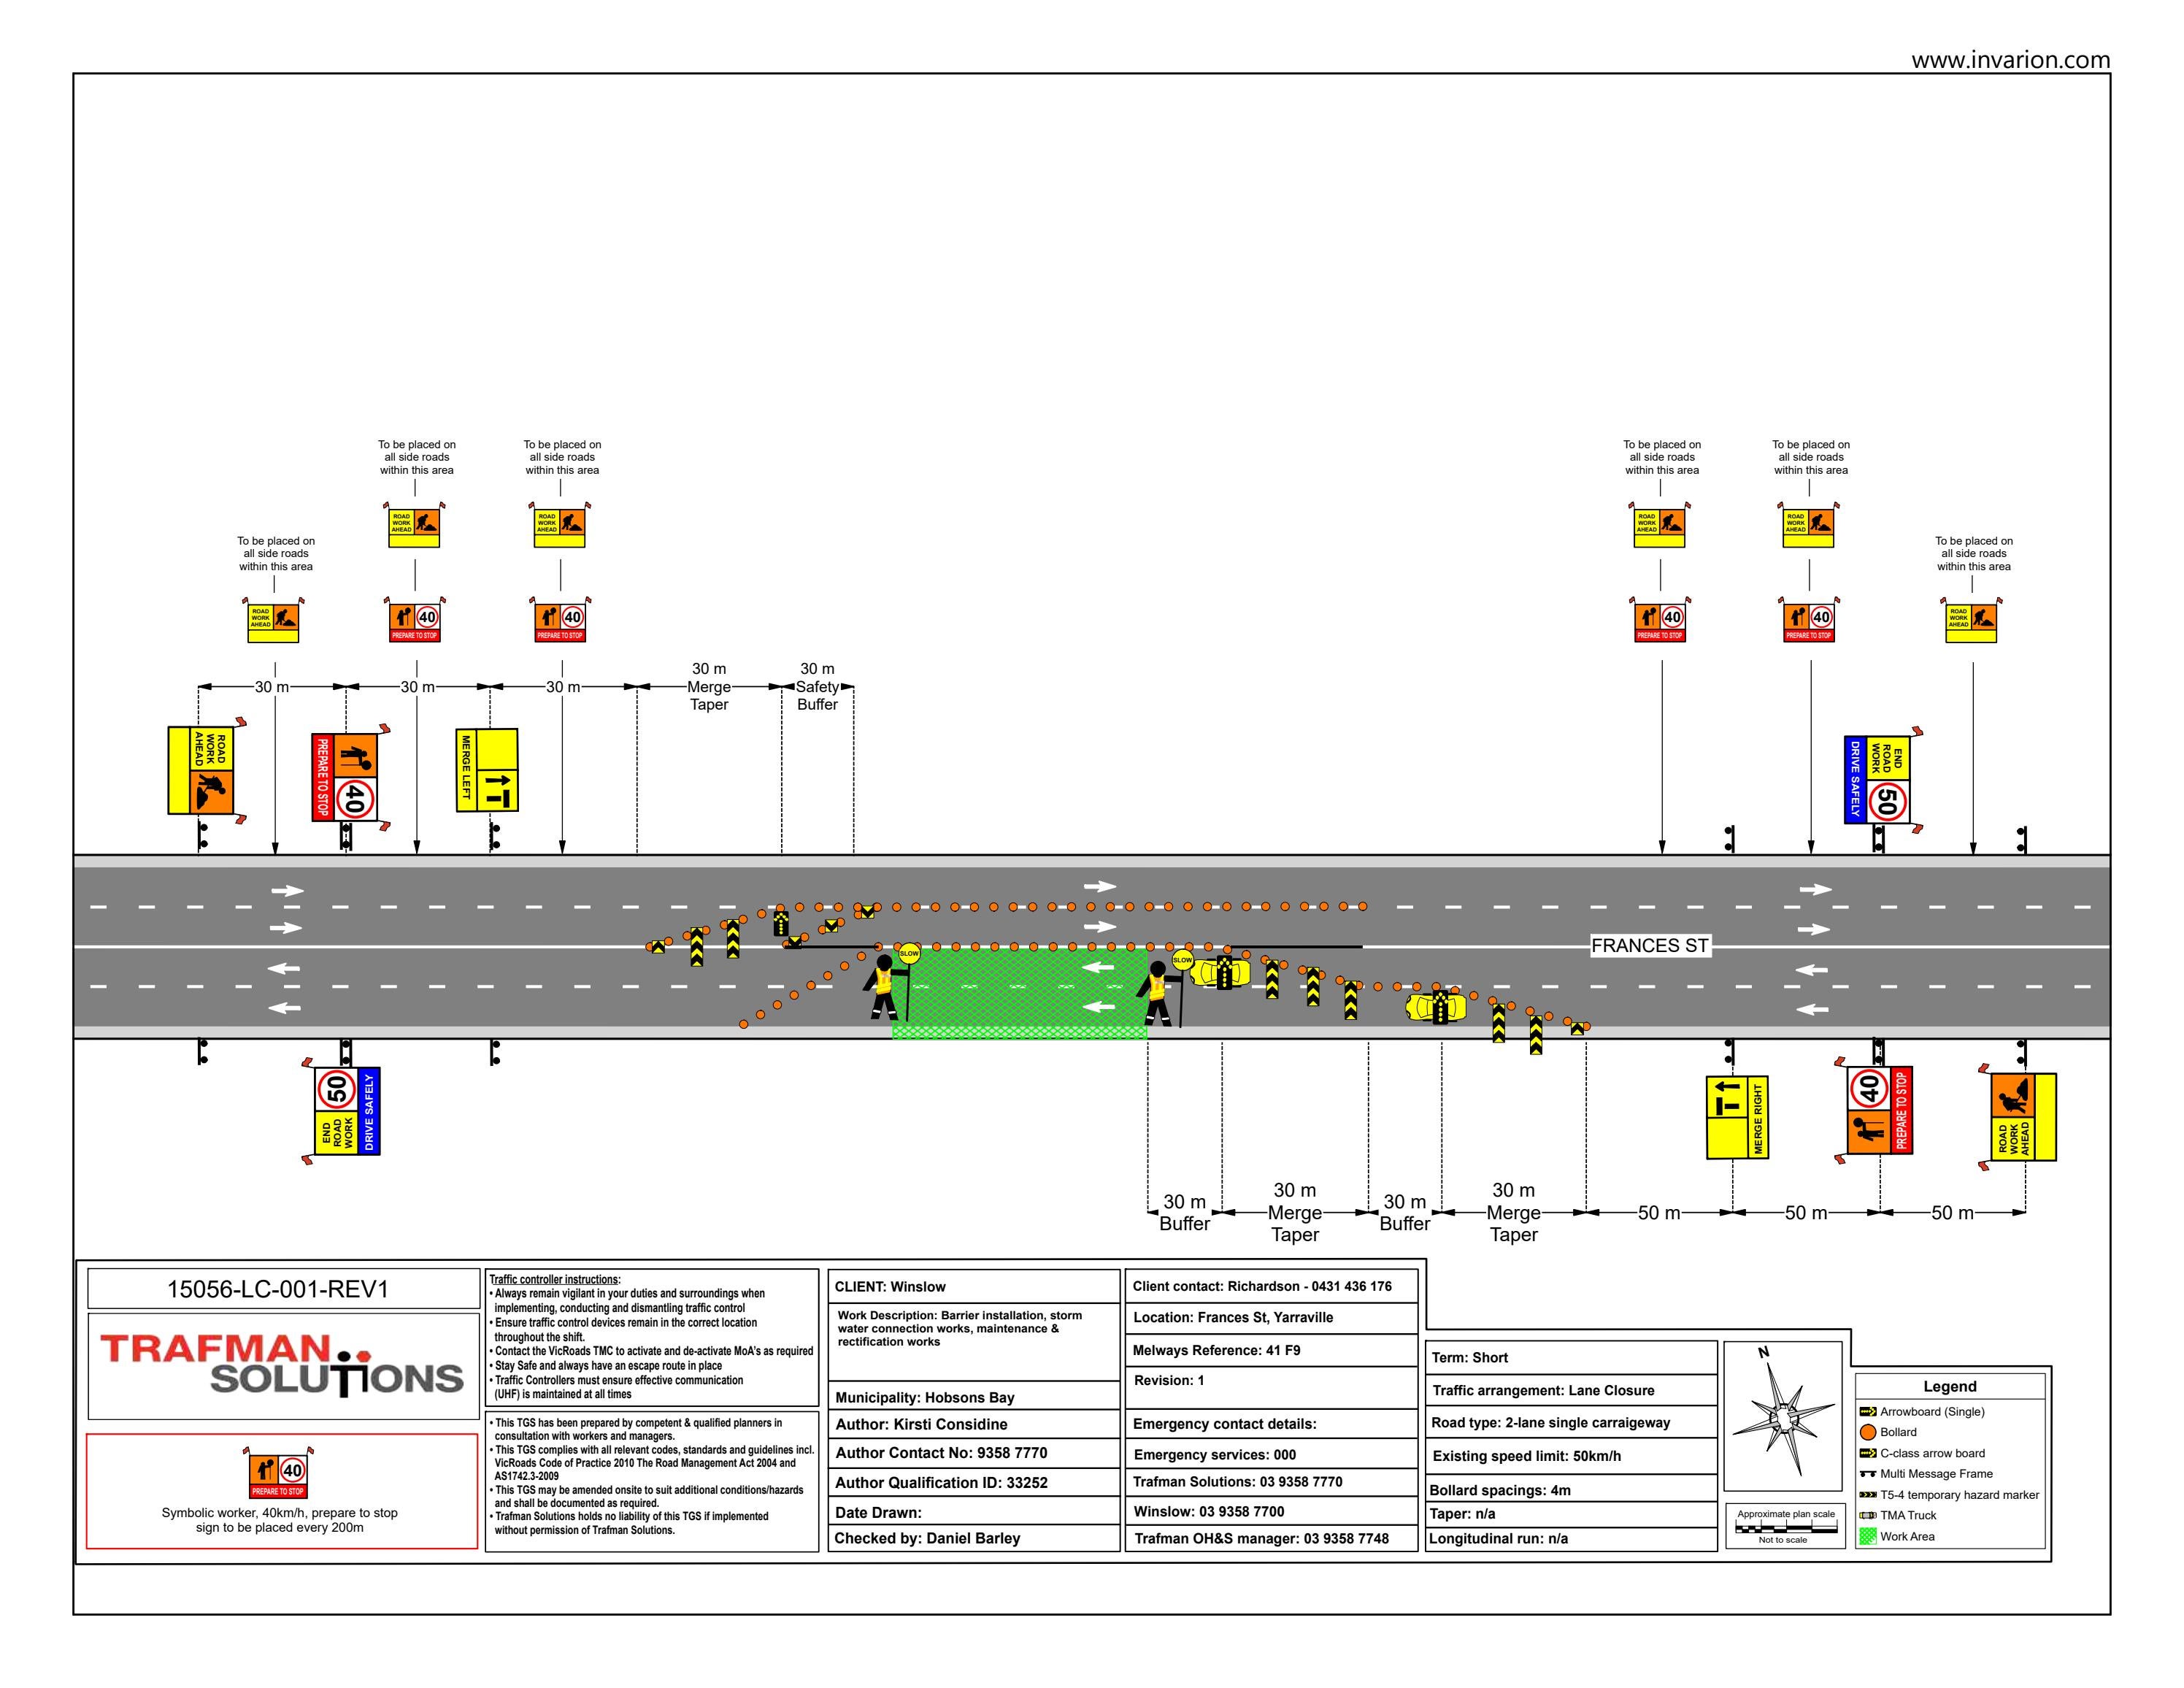The height and width of the screenshot is (1688, 2184).
Task: Expand the north compass rose
Action: pos(1790,1420)
